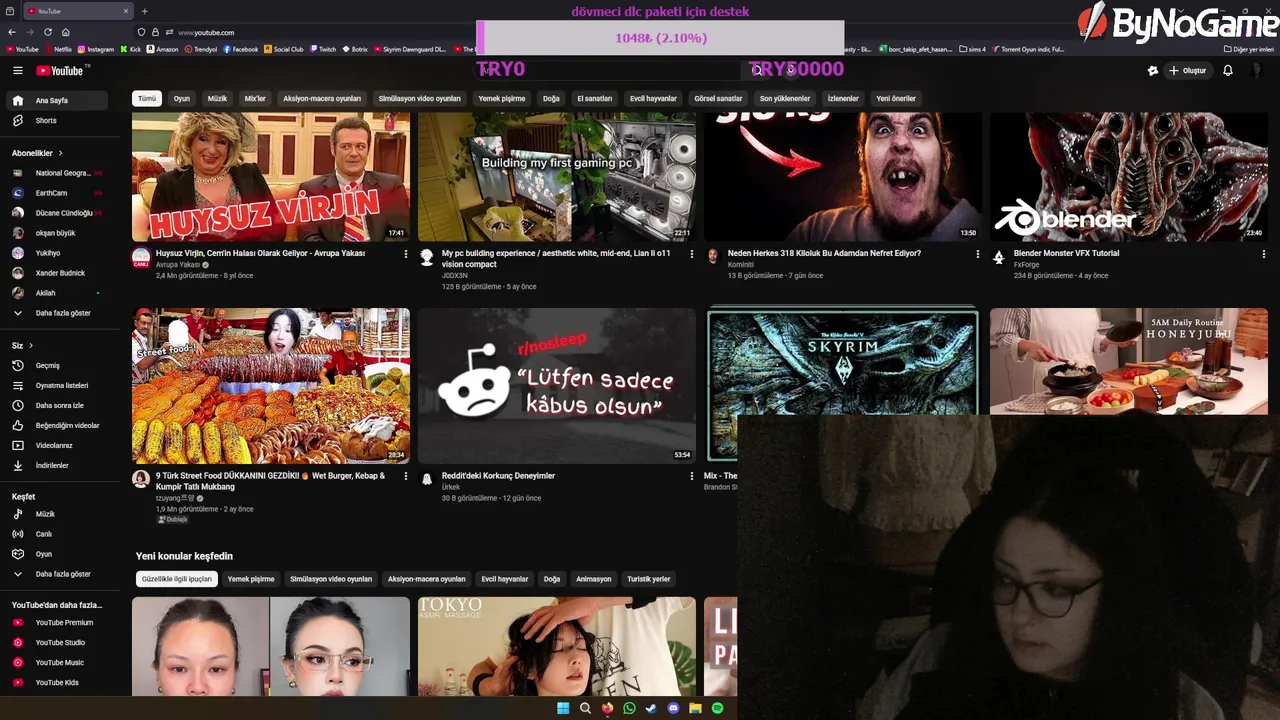Screen dimensions: 1280x720
Task: Select the Tümü filter chip
Action: click(x=147, y=98)
